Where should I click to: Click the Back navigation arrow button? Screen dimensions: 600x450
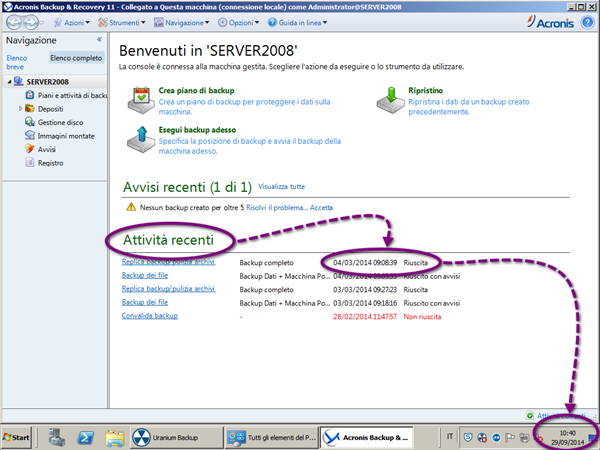14,23
